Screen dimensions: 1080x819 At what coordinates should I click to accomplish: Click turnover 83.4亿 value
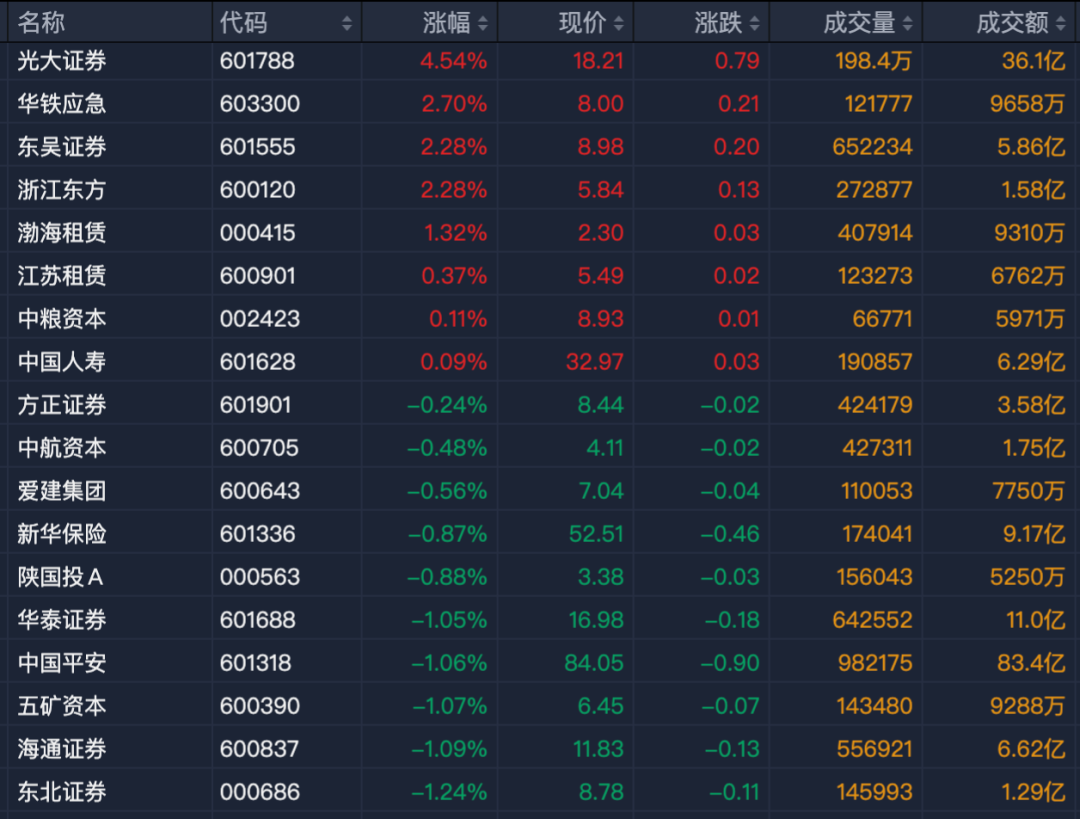click(x=1031, y=663)
